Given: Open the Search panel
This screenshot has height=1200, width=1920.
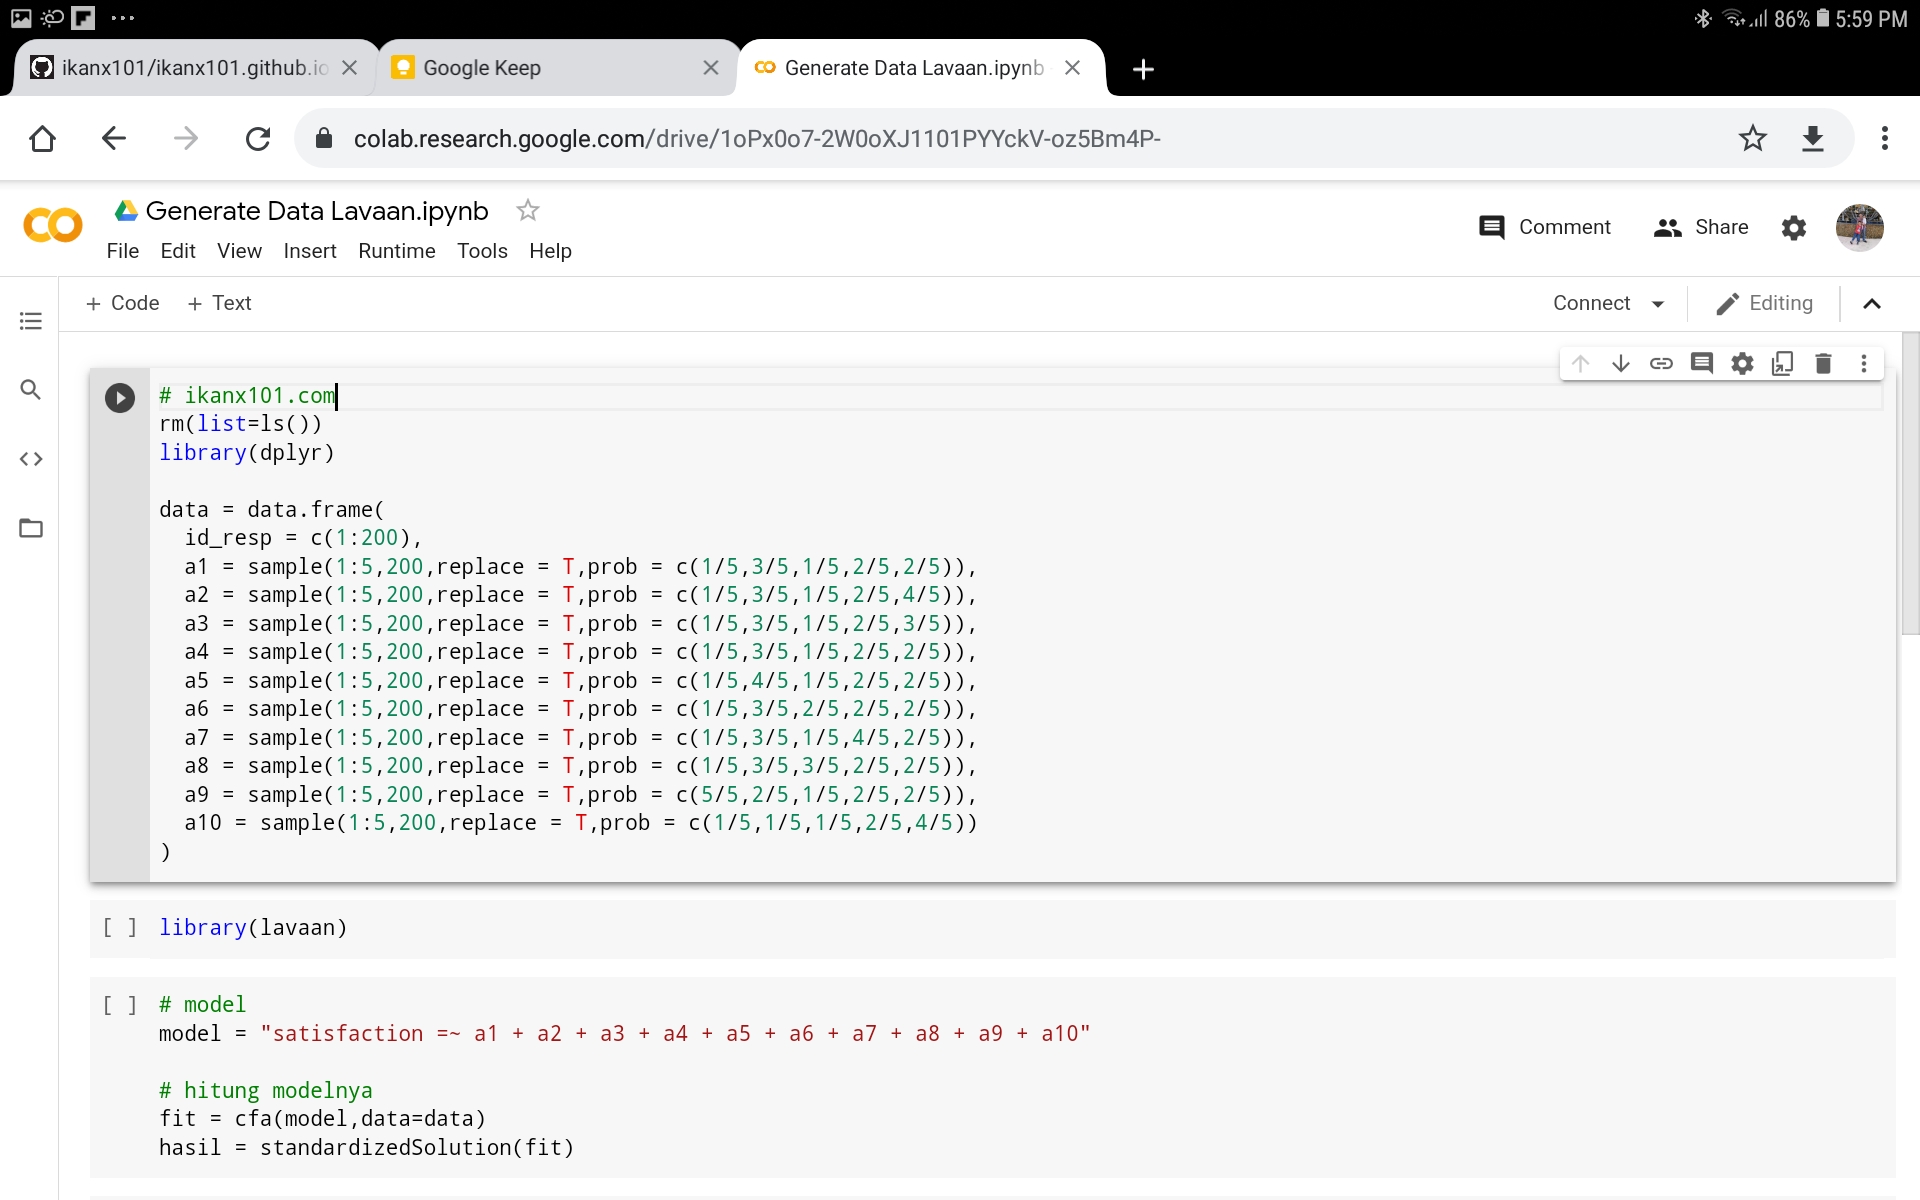Looking at the screenshot, I should [x=32, y=388].
